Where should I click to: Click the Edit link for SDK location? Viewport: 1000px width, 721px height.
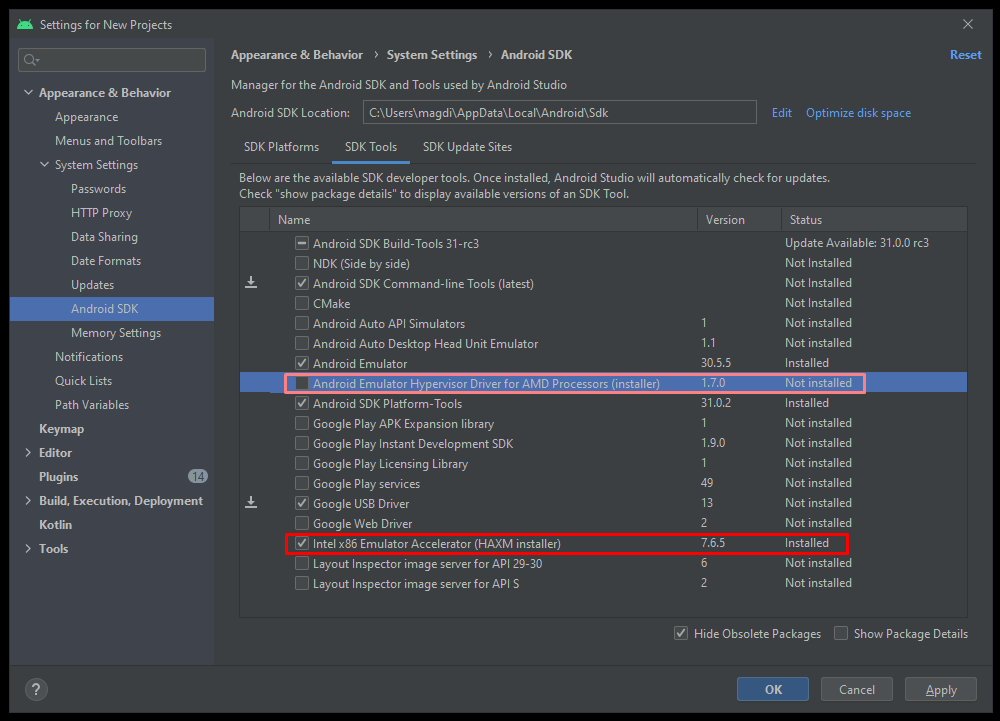tap(781, 113)
